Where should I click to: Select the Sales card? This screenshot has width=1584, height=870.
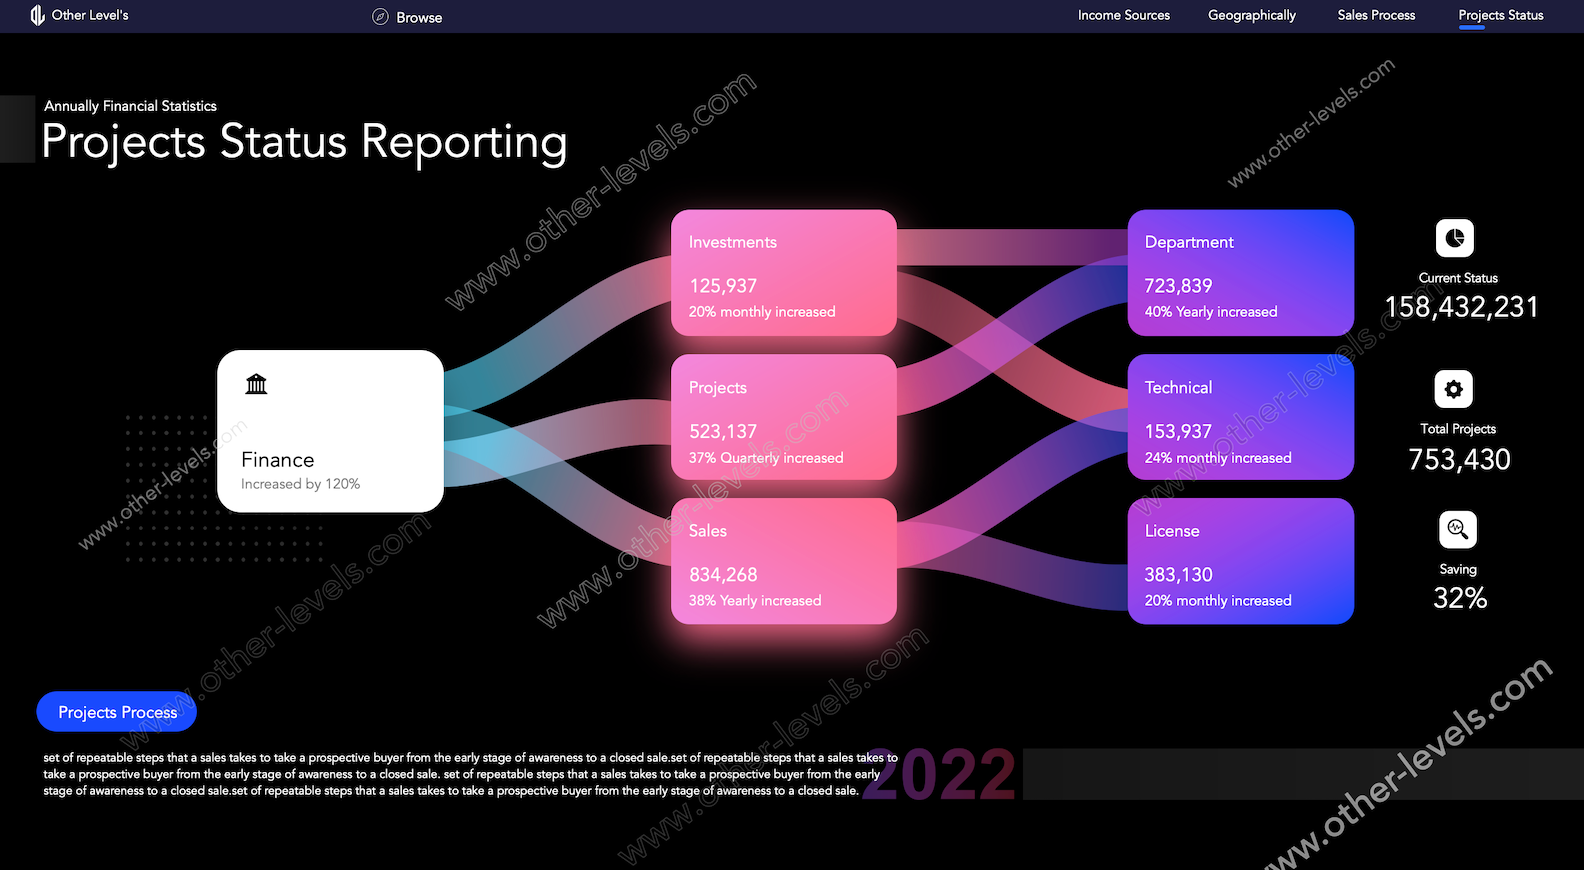(x=784, y=561)
